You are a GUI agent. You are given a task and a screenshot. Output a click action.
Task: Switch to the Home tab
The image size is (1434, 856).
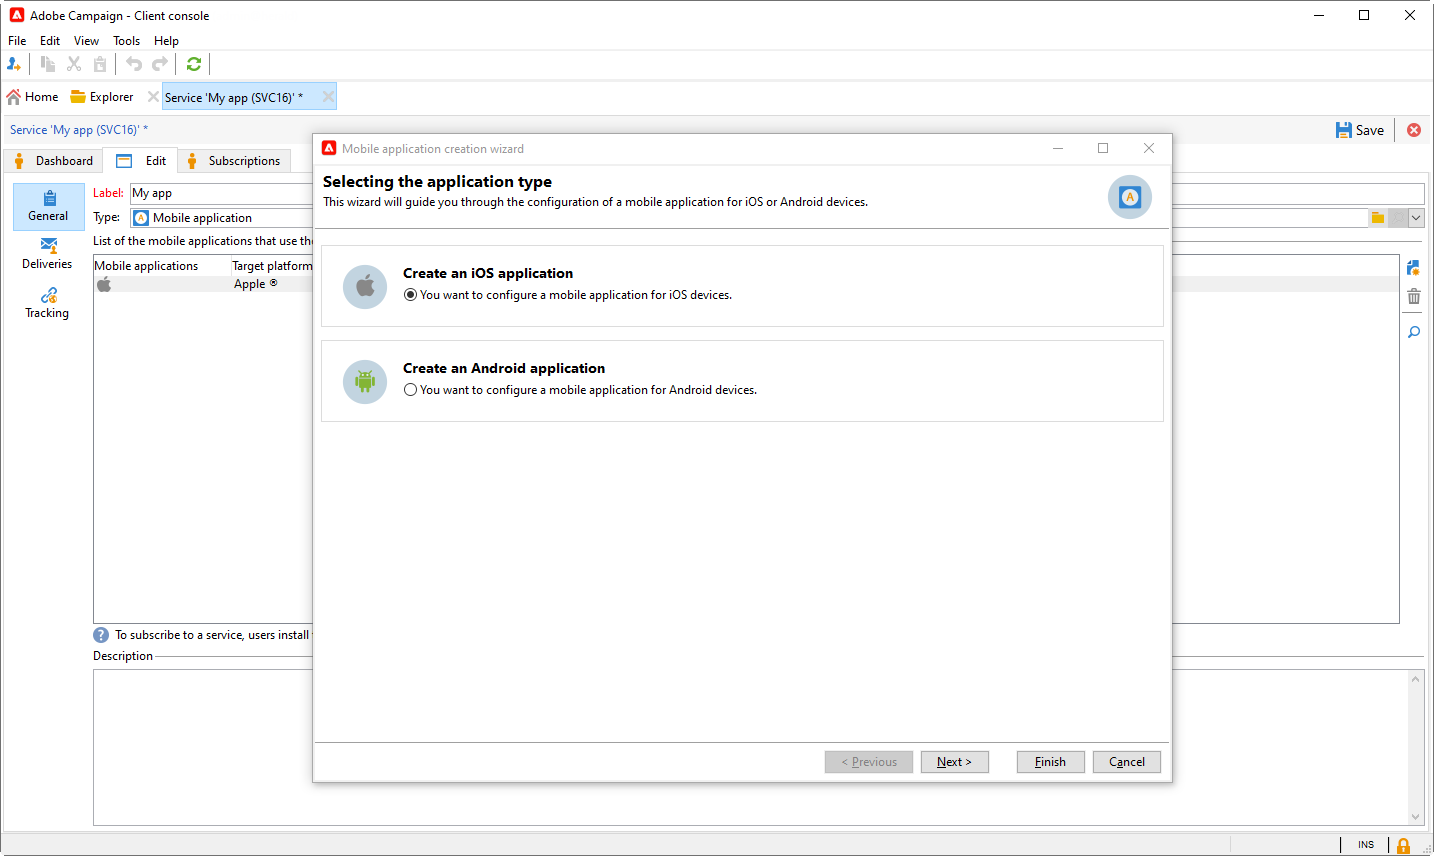tap(33, 97)
